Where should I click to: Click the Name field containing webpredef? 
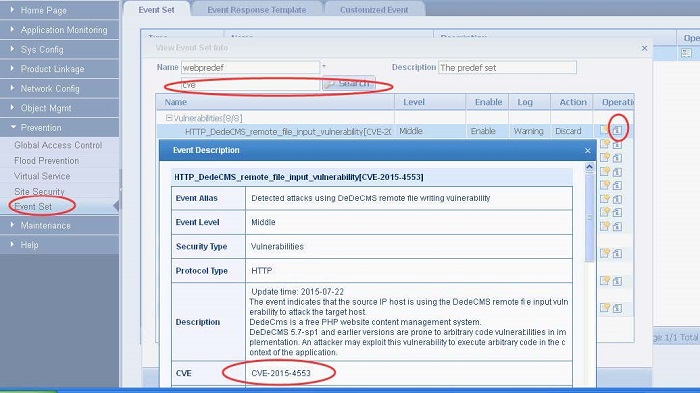pos(250,67)
